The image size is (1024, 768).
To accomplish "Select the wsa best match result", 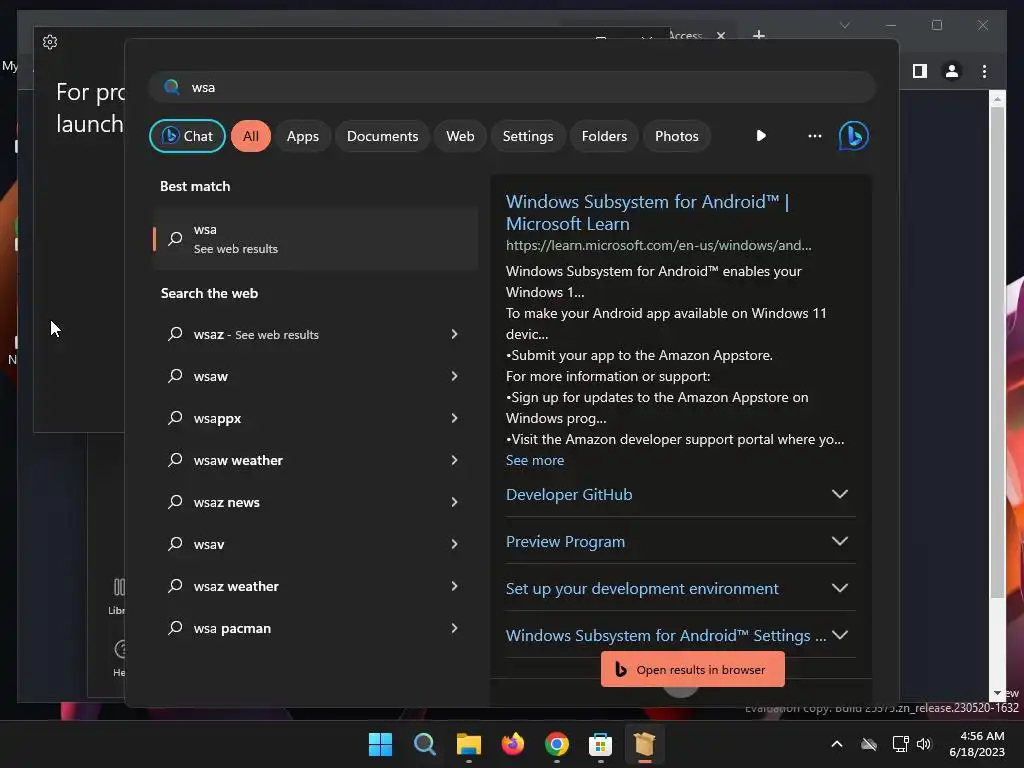I will [x=315, y=239].
